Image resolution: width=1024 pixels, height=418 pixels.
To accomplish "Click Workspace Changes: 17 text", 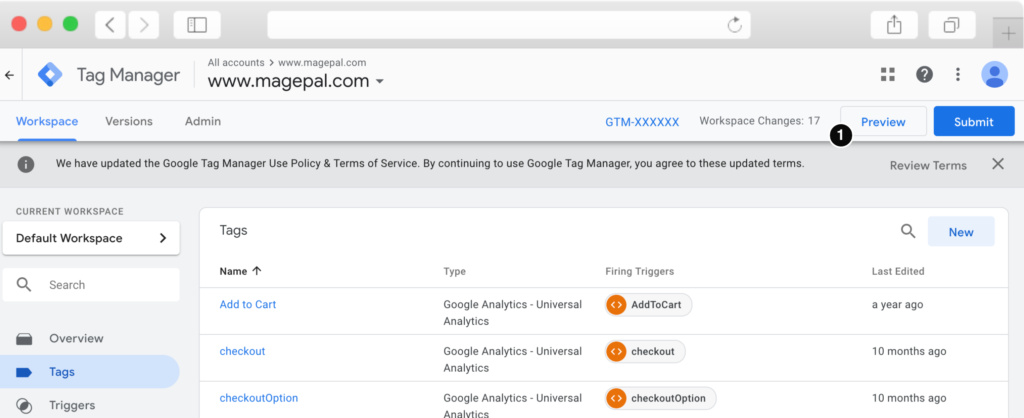I will click(x=760, y=121).
